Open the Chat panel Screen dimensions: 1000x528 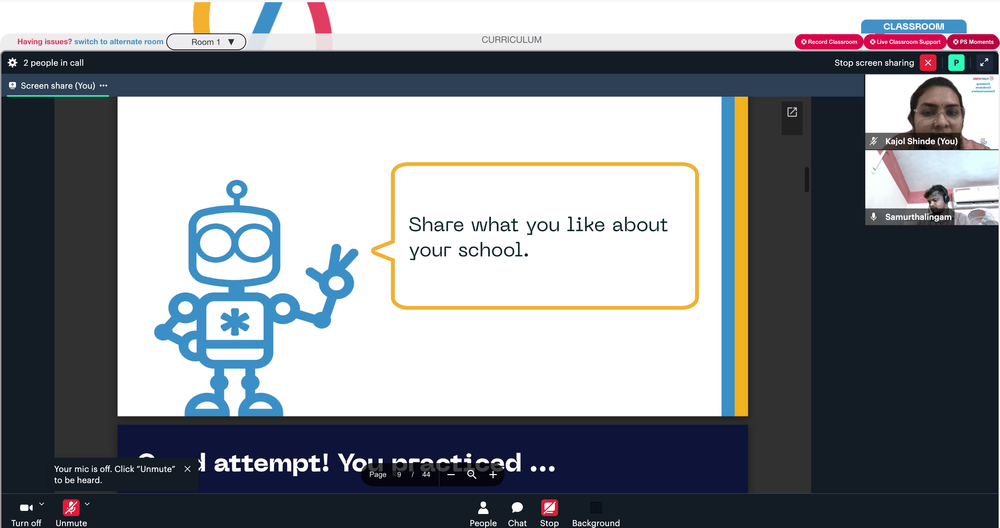517,514
